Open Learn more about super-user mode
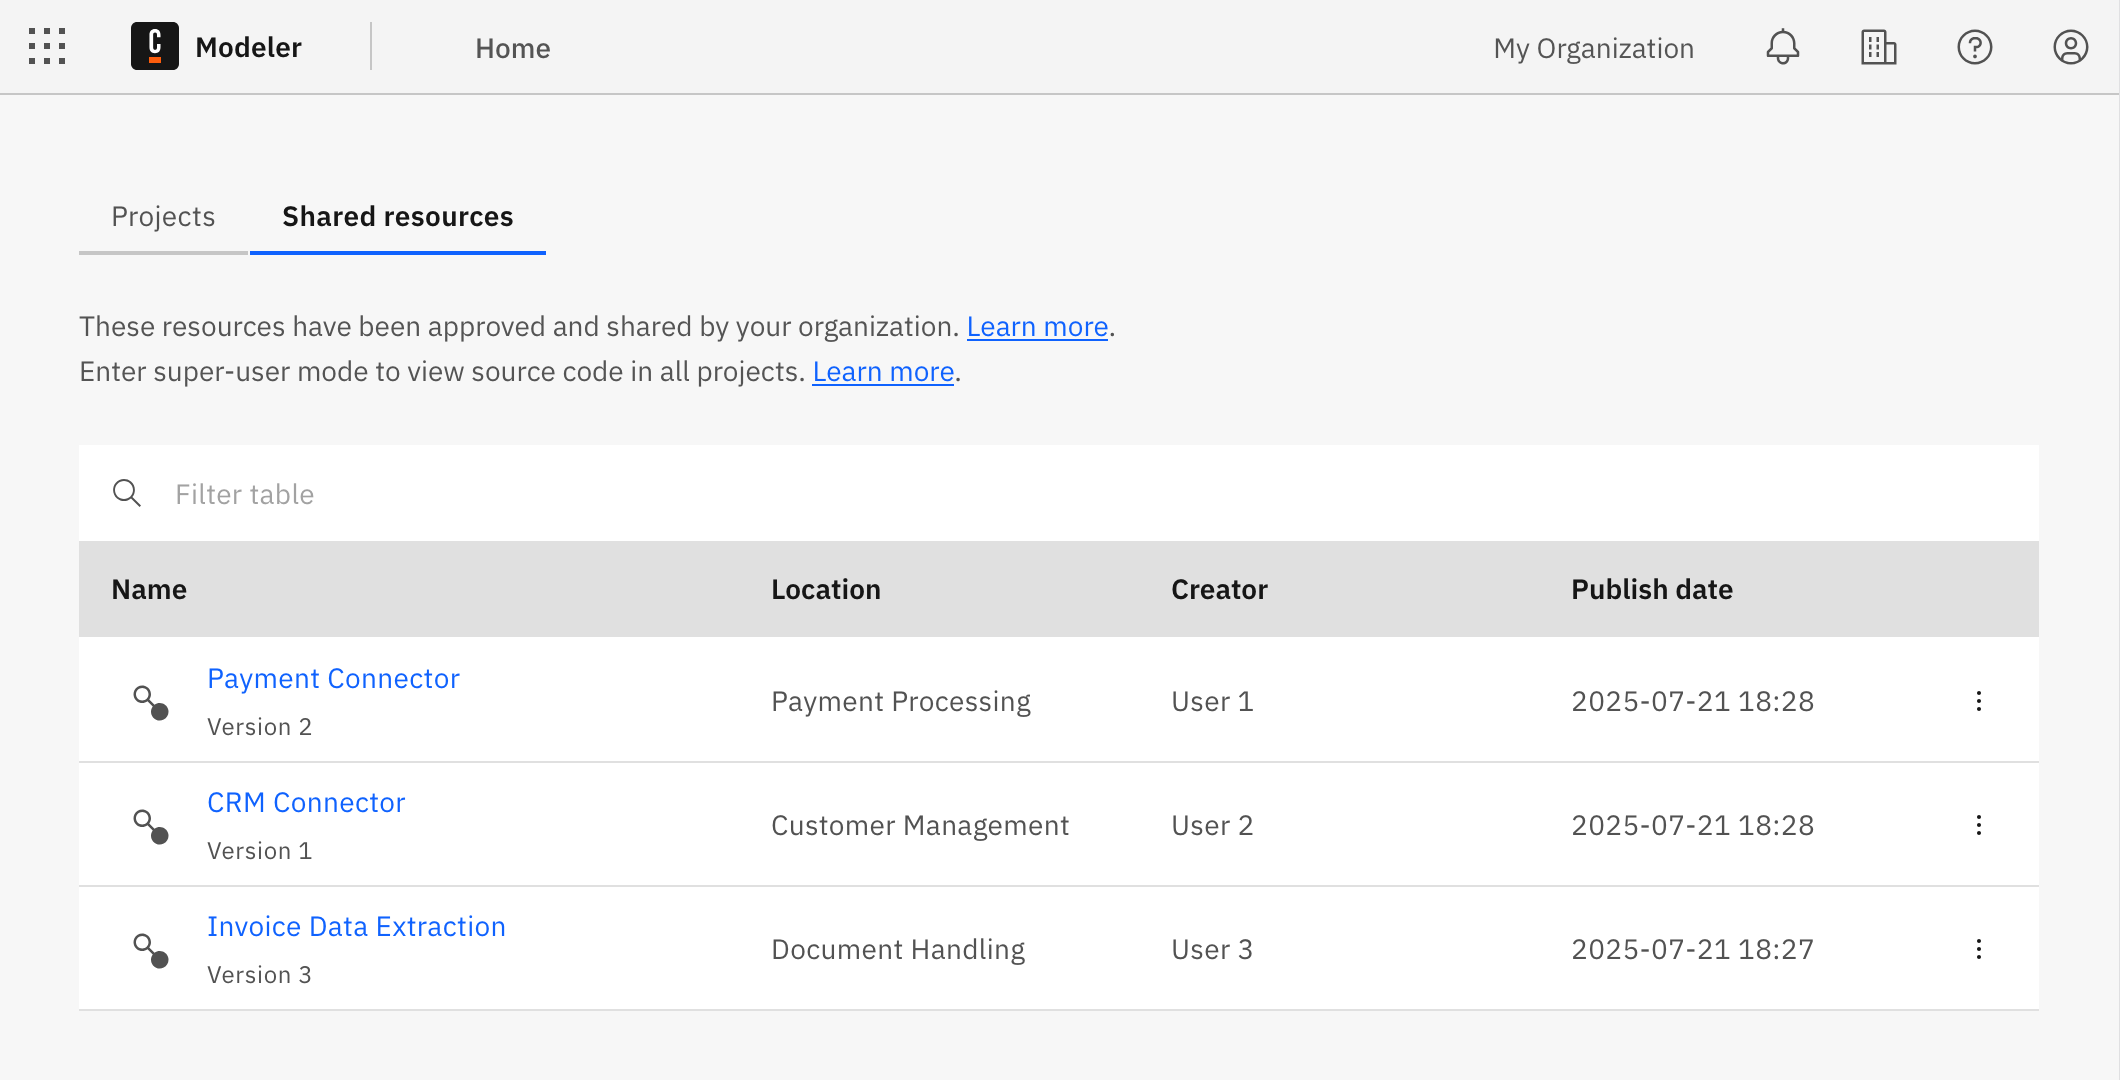This screenshot has width=2120, height=1080. [882, 371]
